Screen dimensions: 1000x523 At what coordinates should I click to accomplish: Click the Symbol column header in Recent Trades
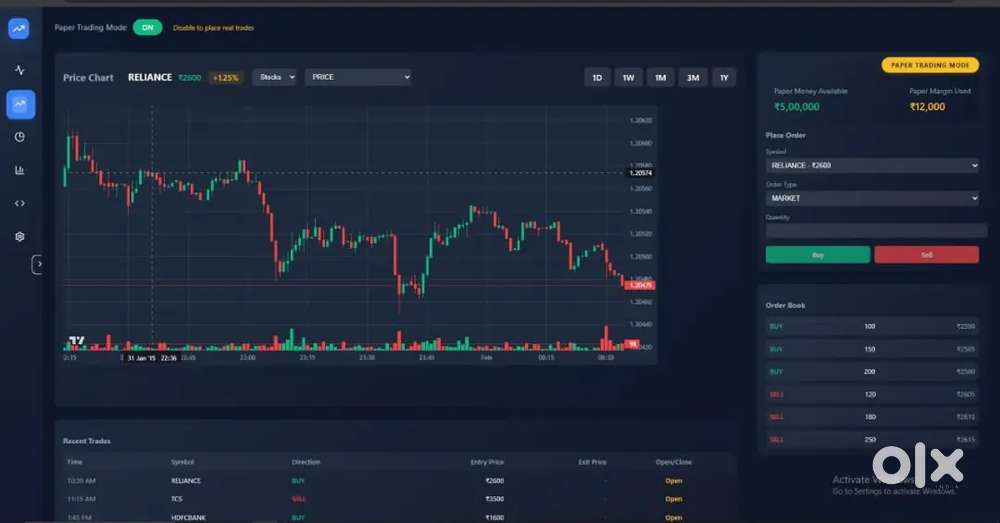click(182, 462)
